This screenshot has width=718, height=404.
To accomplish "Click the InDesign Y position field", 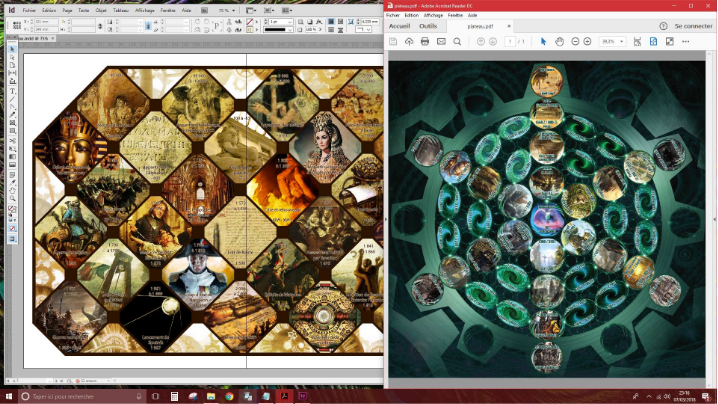I will 46,29.
